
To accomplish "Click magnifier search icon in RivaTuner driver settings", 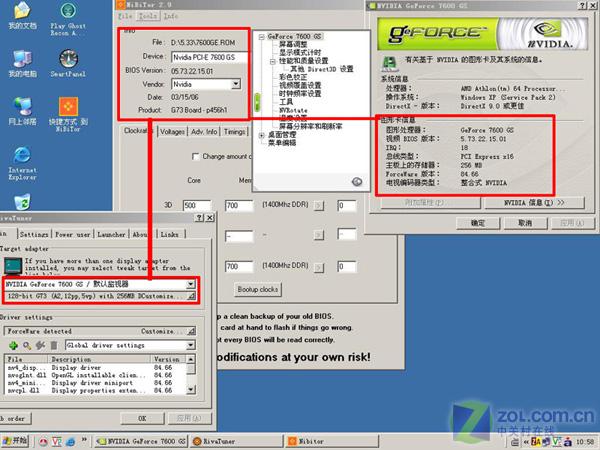I will tap(27, 346).
